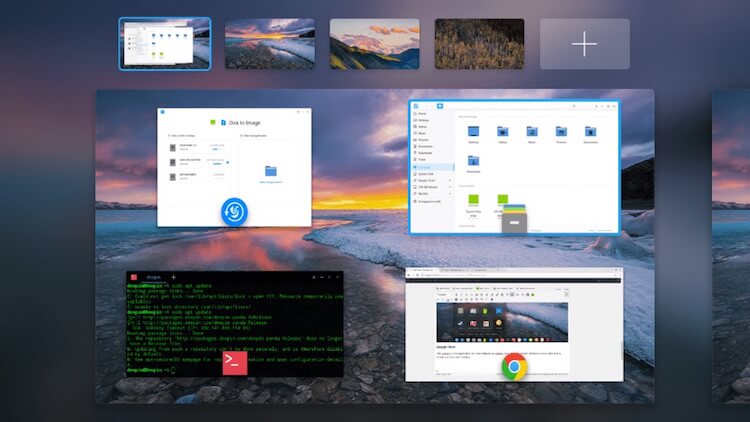This screenshot has width=750, height=422.
Task: Select highlighted Computer entry in file manager sidebar
Action: (x=433, y=167)
